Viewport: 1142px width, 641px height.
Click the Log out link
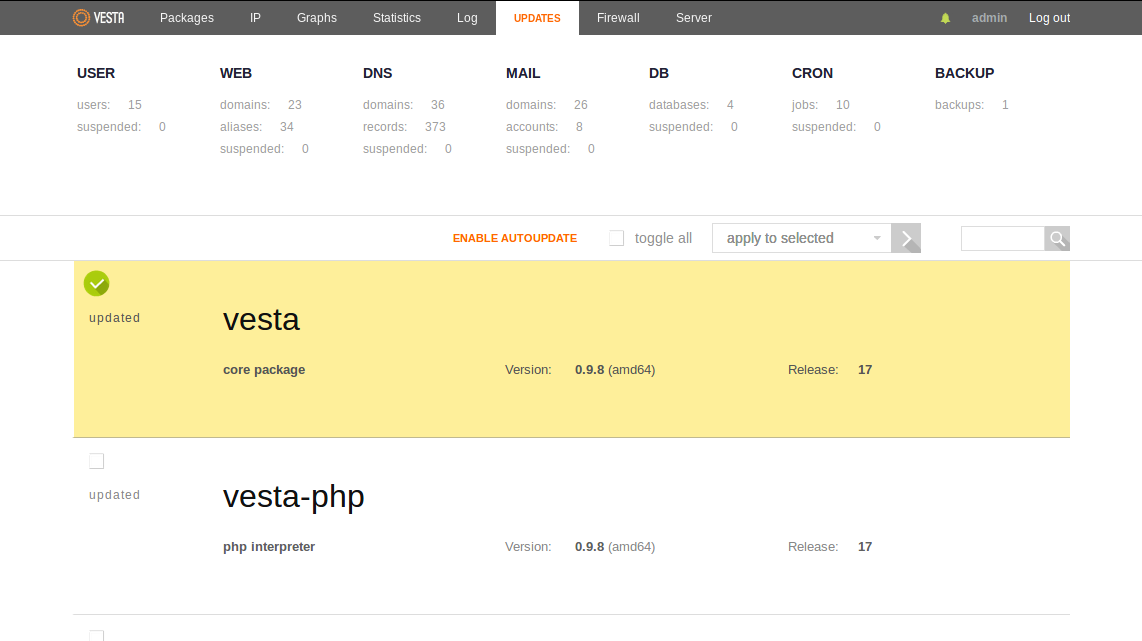[1049, 18]
